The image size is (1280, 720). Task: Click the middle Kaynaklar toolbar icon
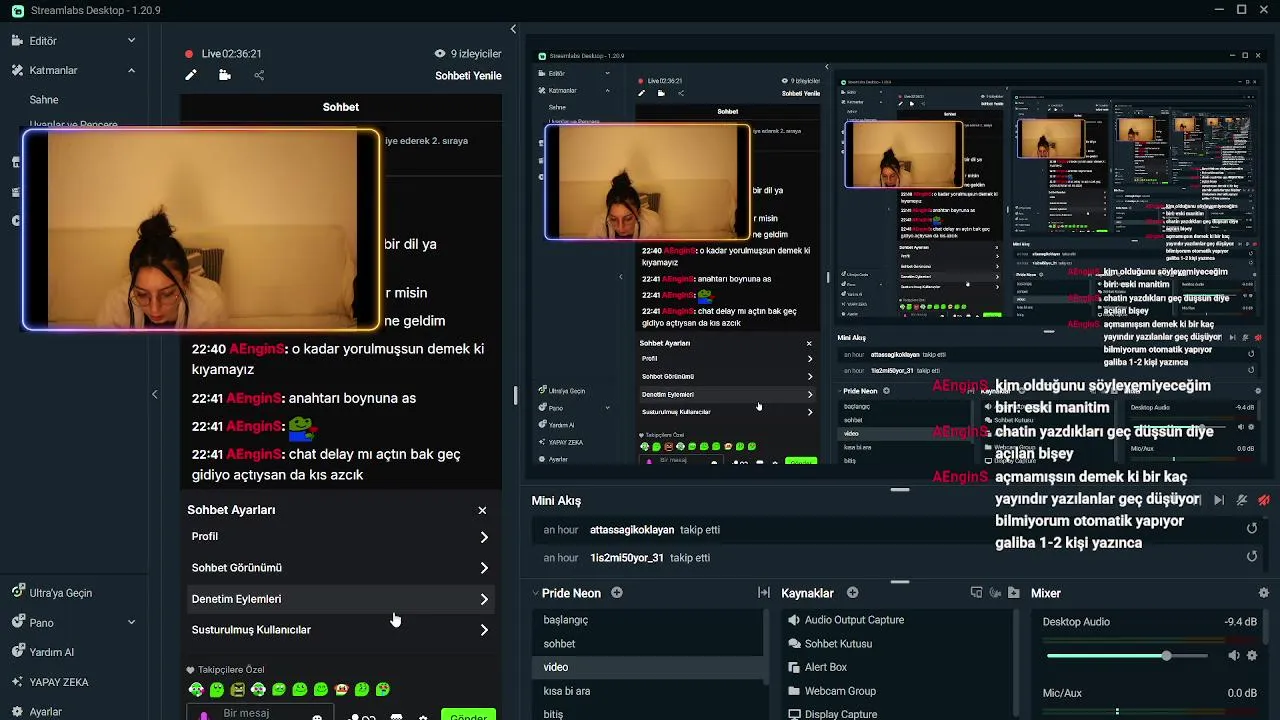(995, 593)
